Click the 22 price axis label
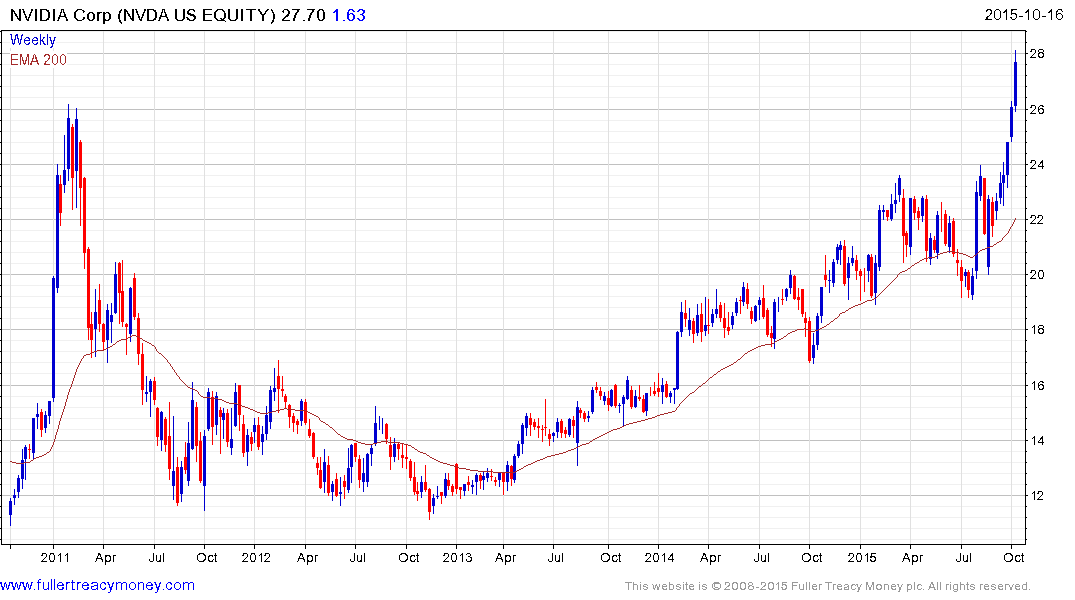 point(1037,219)
